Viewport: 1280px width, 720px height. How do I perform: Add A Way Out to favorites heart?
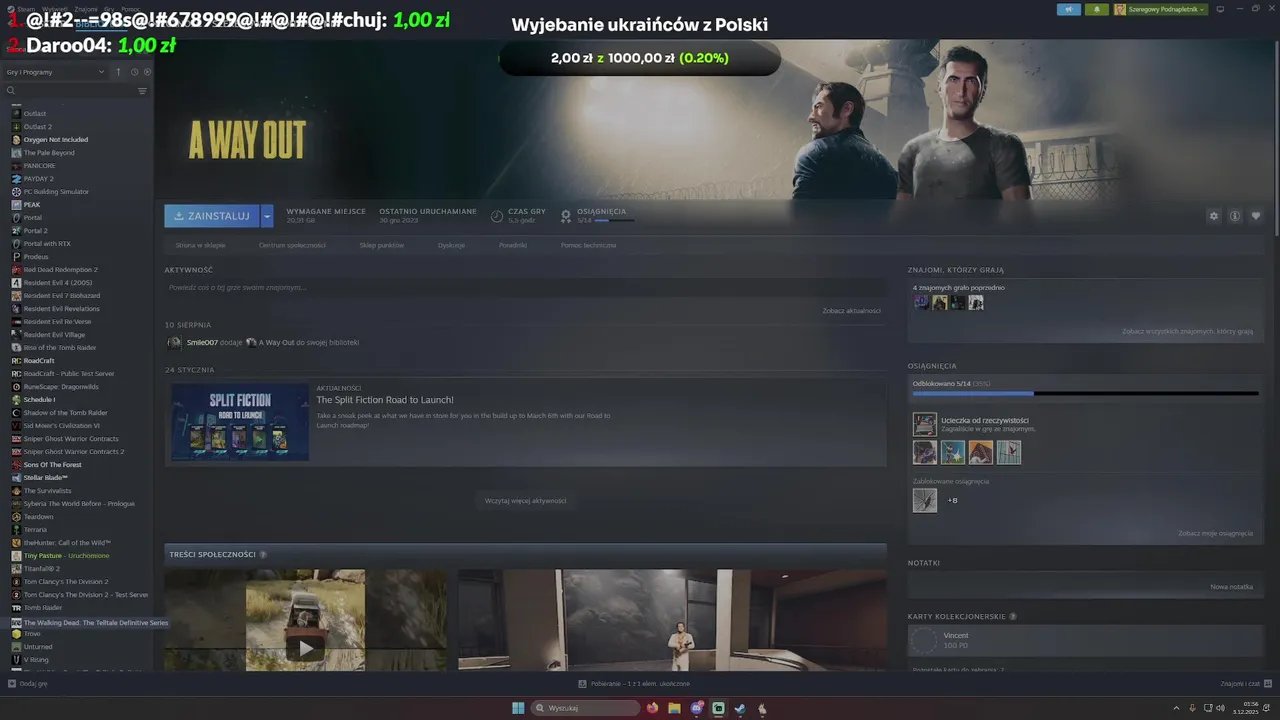[1256, 216]
